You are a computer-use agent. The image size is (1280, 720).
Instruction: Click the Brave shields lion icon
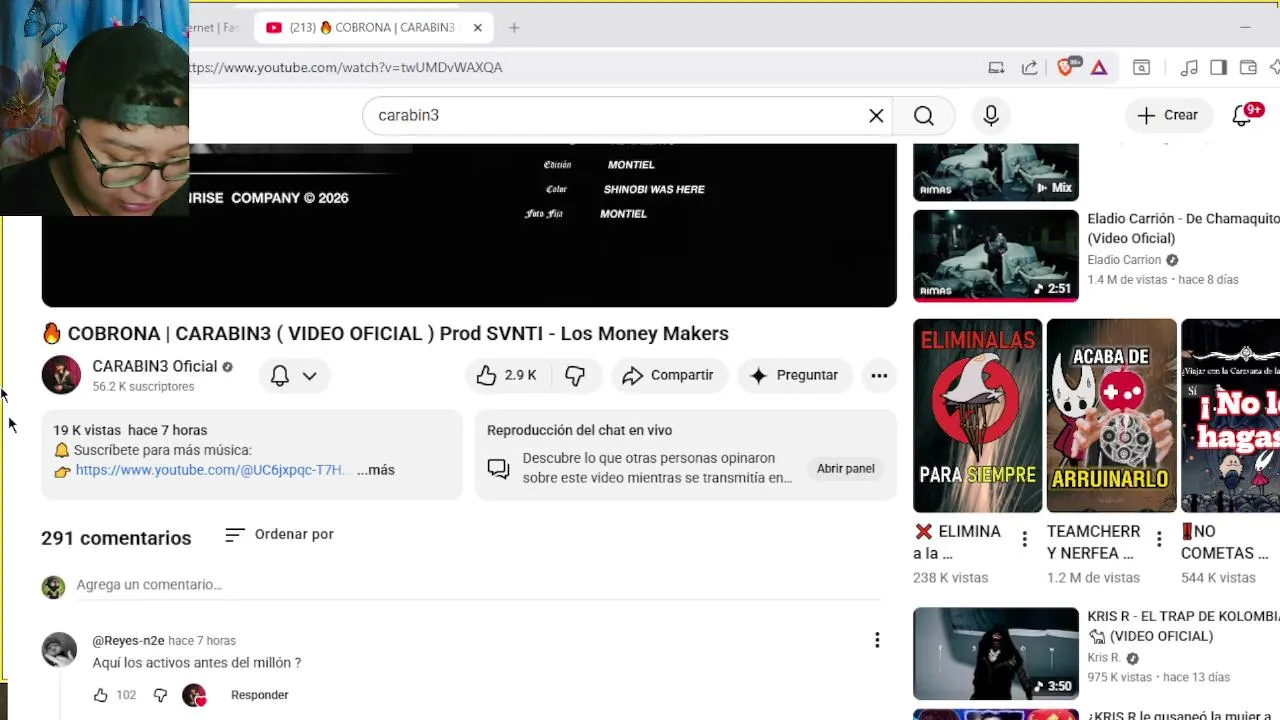pyautogui.click(x=1066, y=67)
